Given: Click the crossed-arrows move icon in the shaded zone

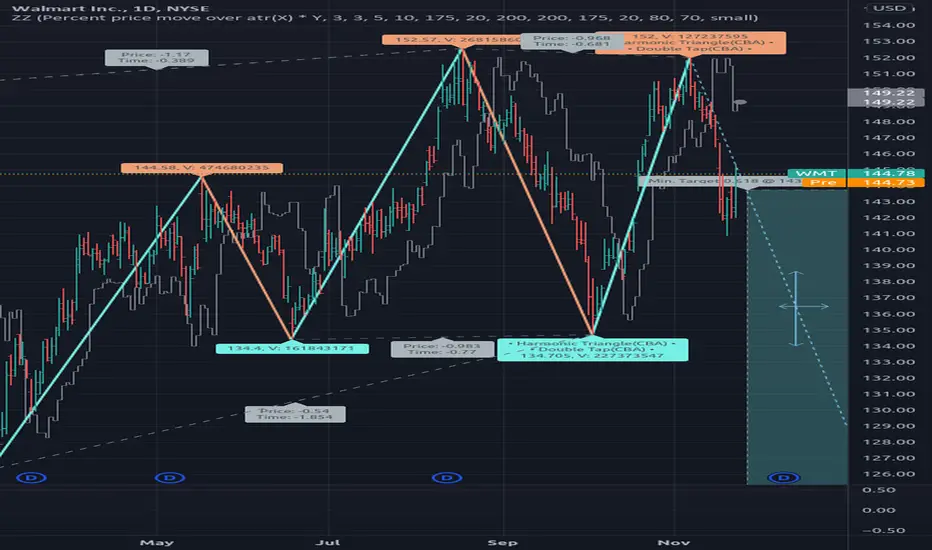Looking at the screenshot, I should click(x=804, y=307).
